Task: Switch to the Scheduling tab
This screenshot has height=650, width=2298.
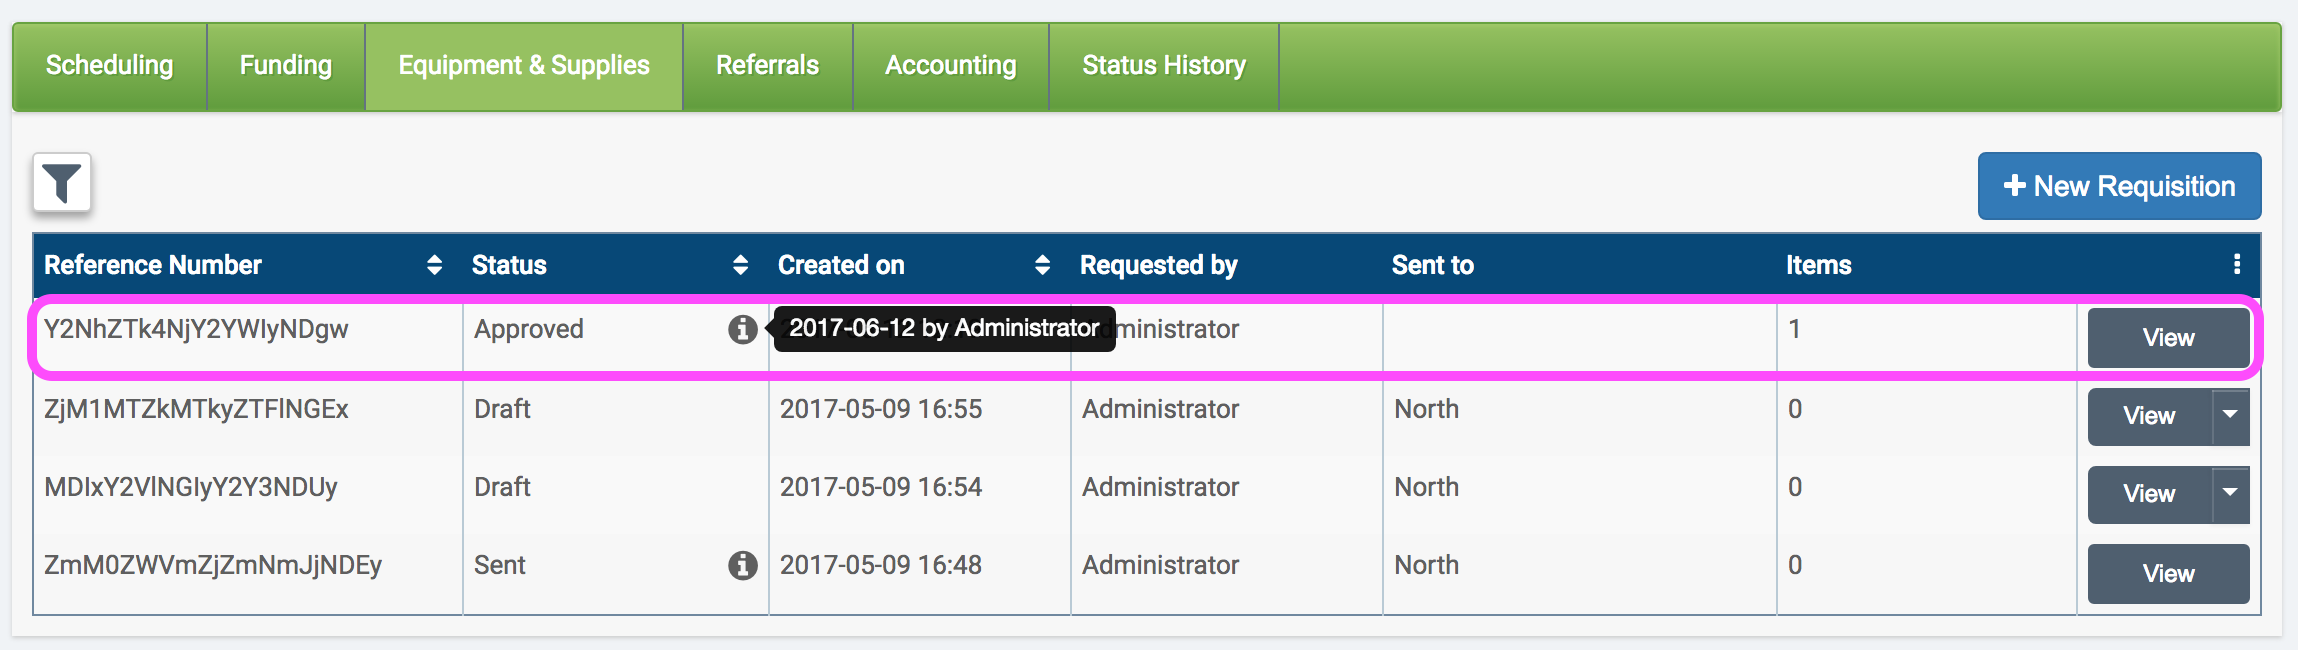Action: 110,66
